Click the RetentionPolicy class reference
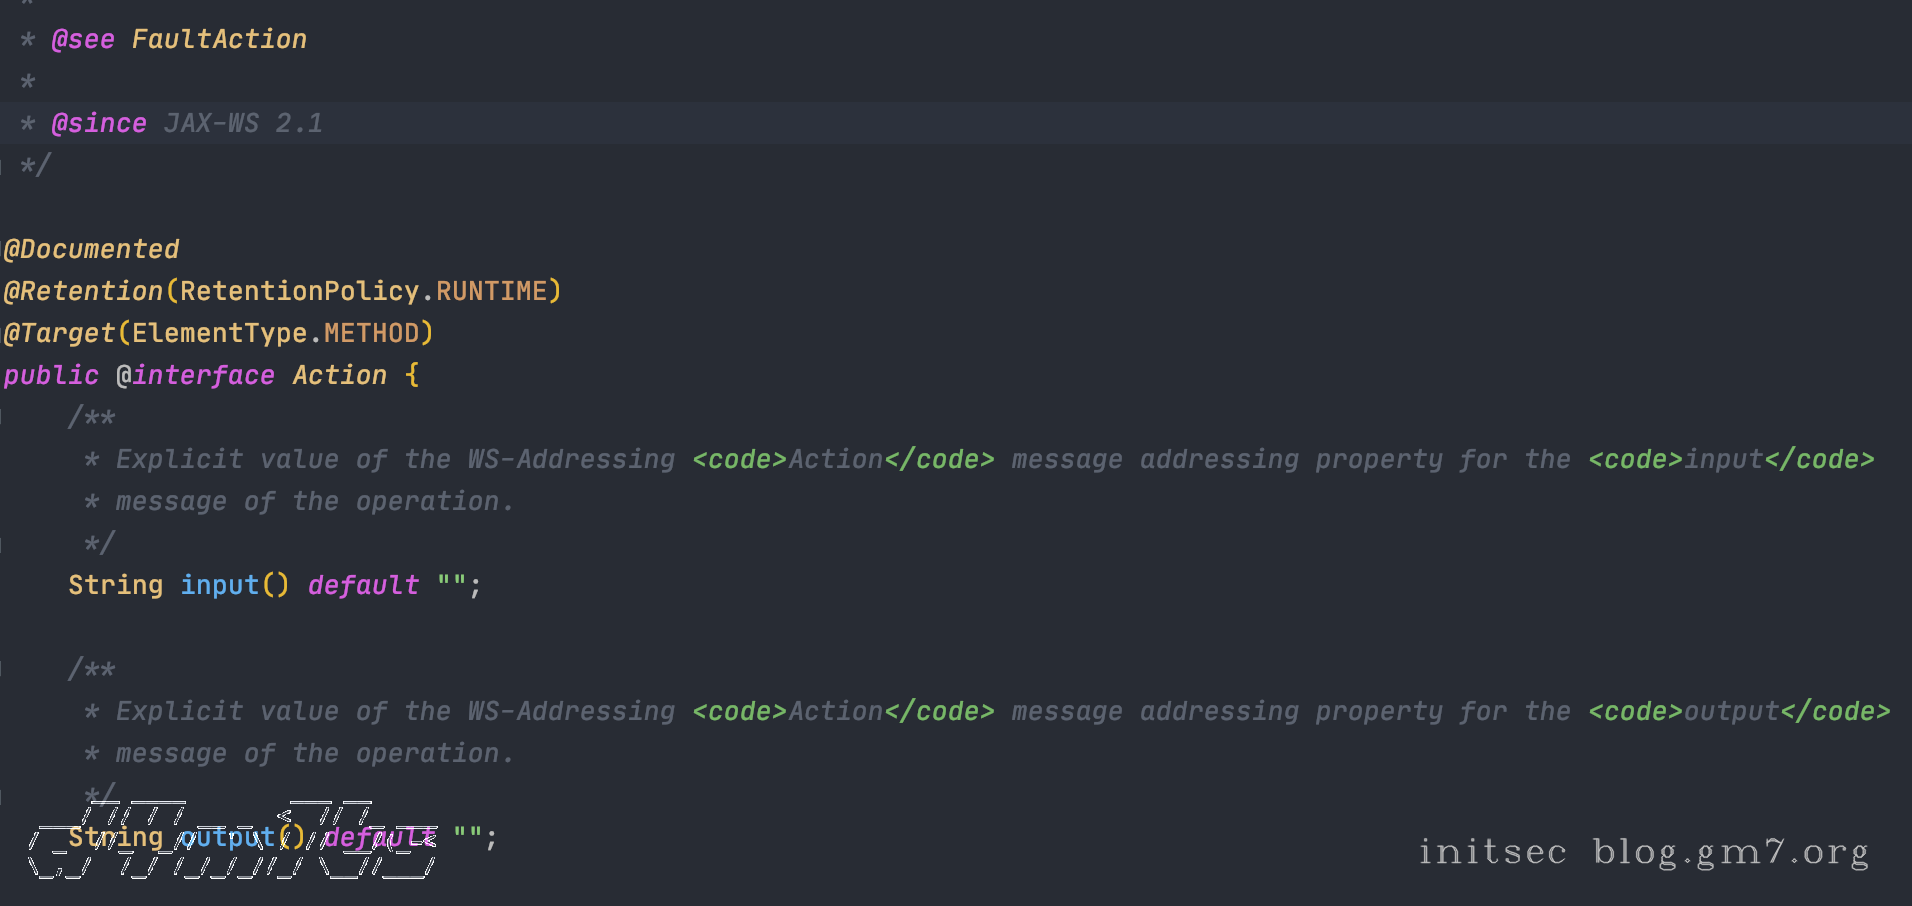Image resolution: width=1912 pixels, height=906 pixels. coord(299,291)
